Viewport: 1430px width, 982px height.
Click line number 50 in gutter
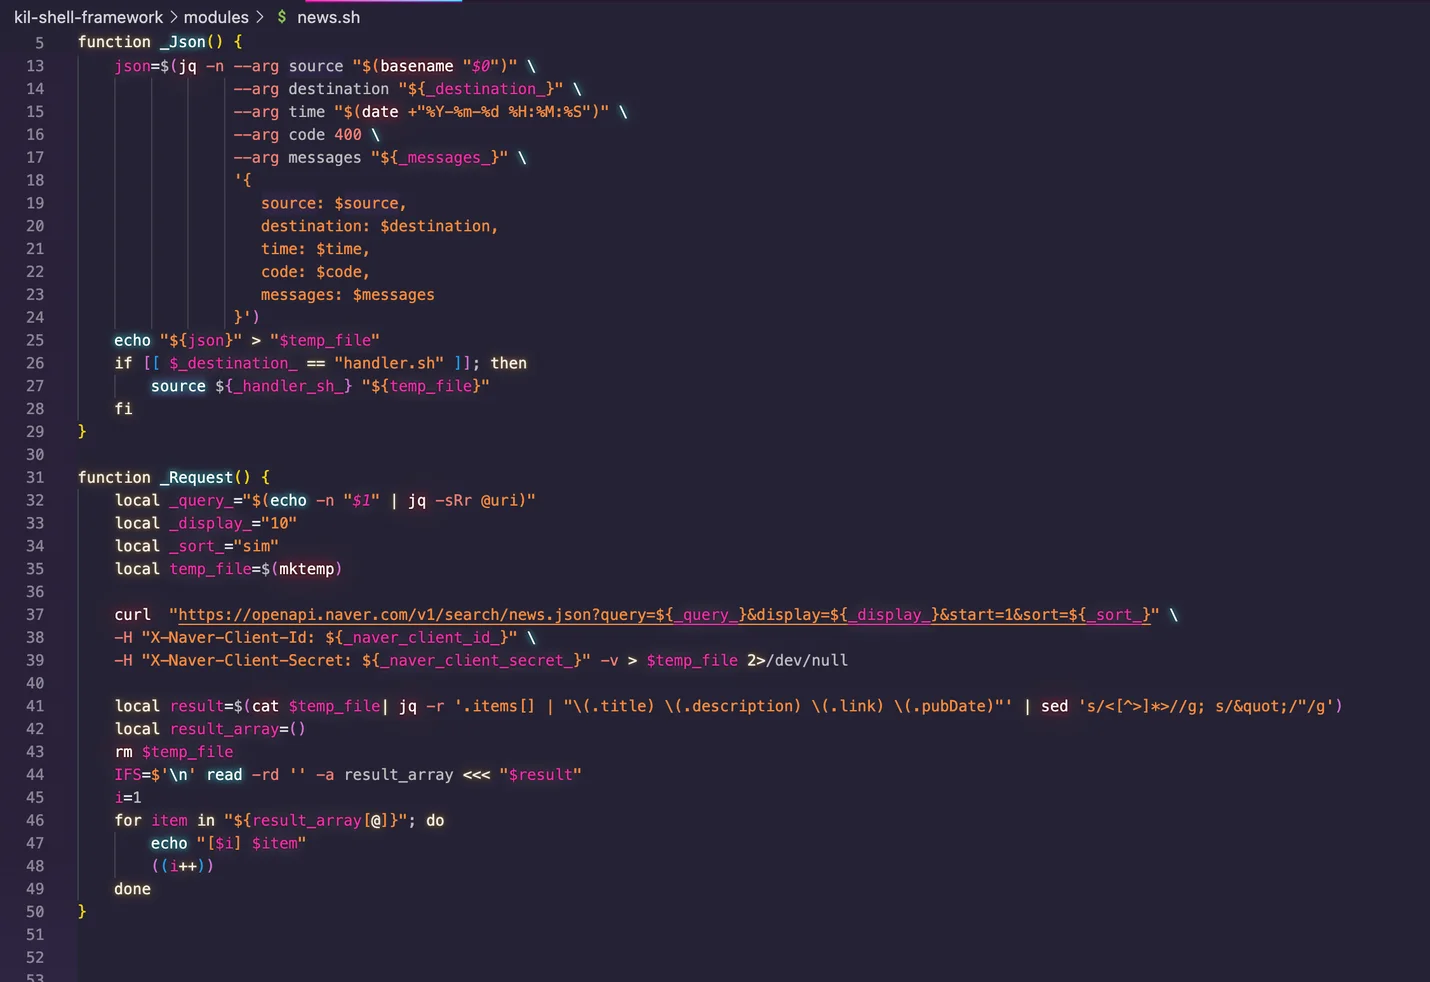tap(35, 912)
